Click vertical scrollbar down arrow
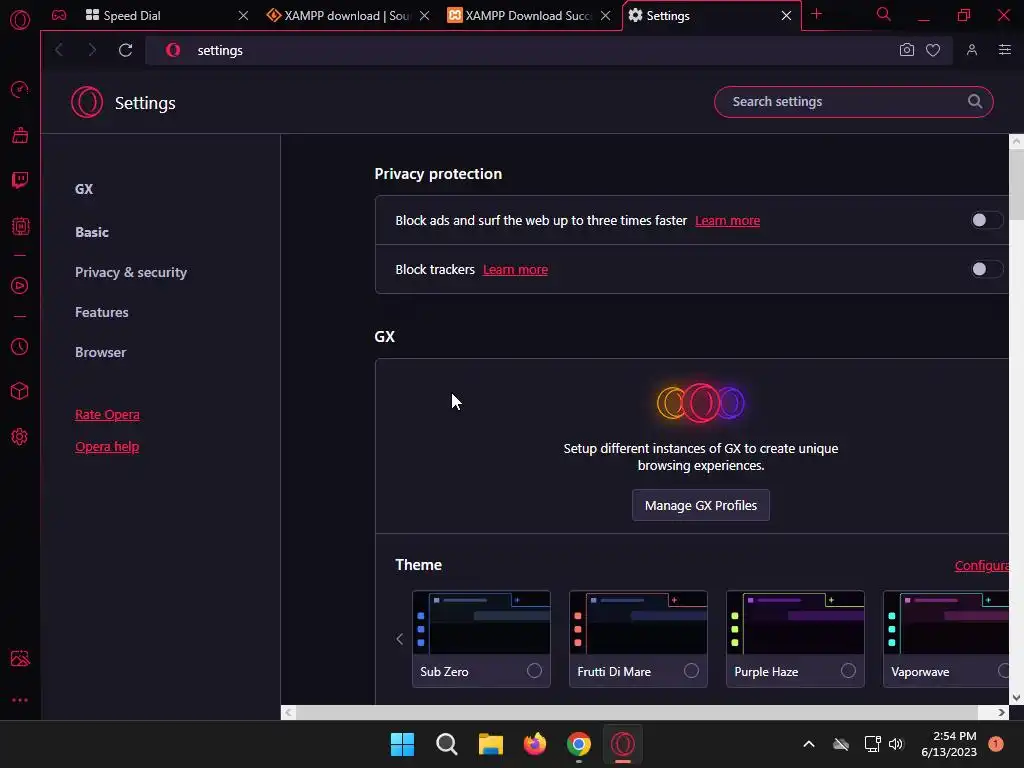 (x=1016, y=697)
